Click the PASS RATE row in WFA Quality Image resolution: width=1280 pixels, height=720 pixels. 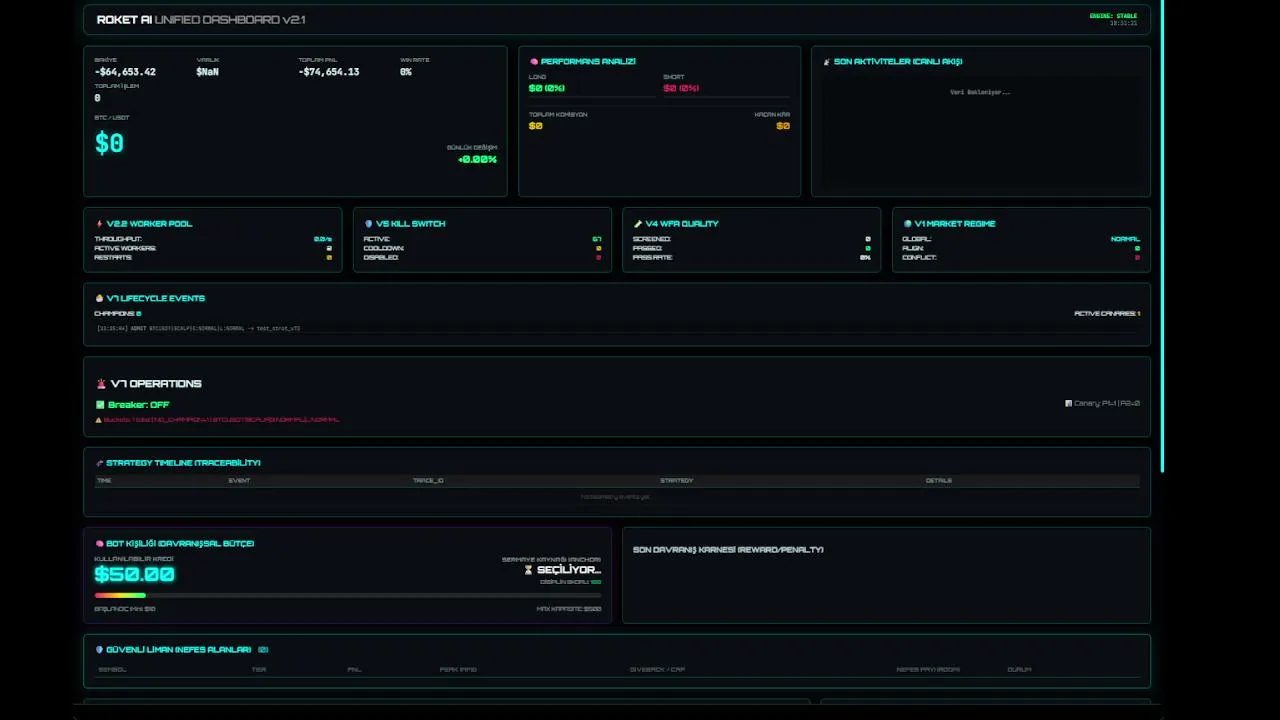coord(752,257)
